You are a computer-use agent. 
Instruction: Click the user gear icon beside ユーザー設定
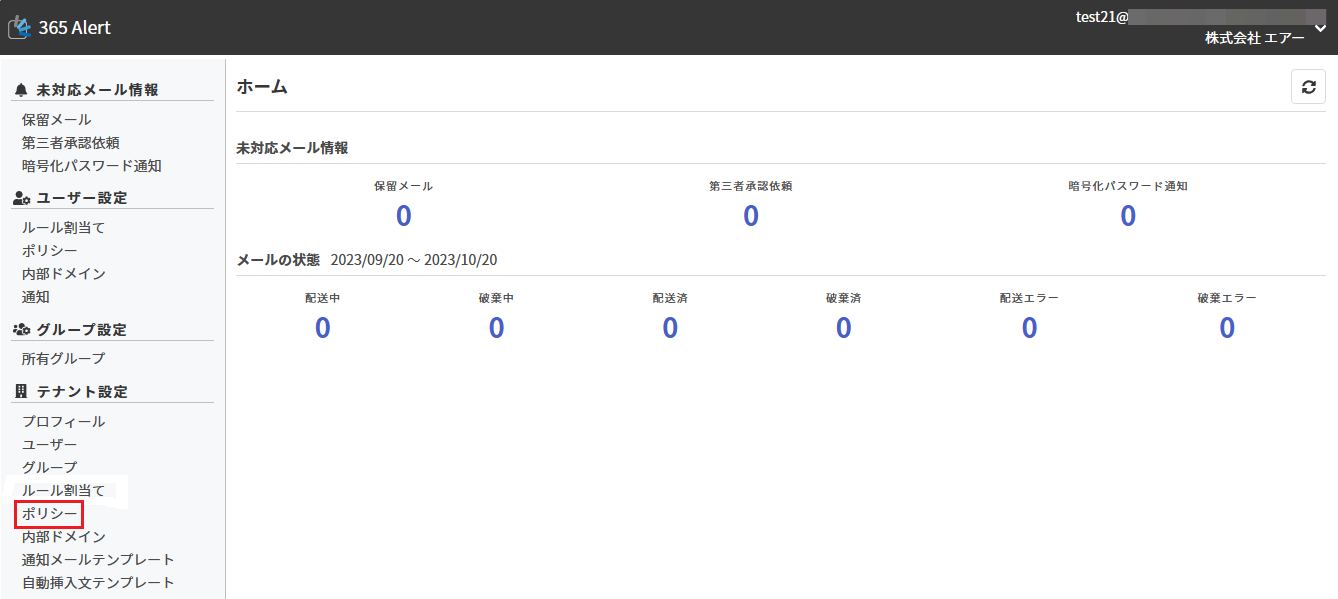[x=21, y=198]
